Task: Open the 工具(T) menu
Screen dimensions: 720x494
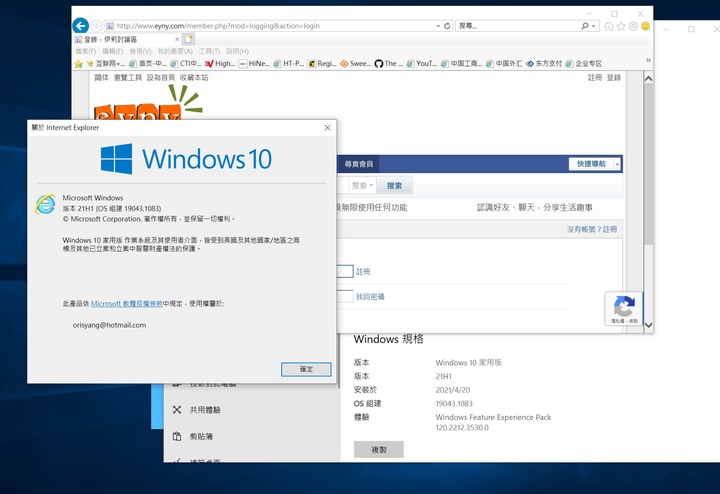Action: tap(209, 51)
